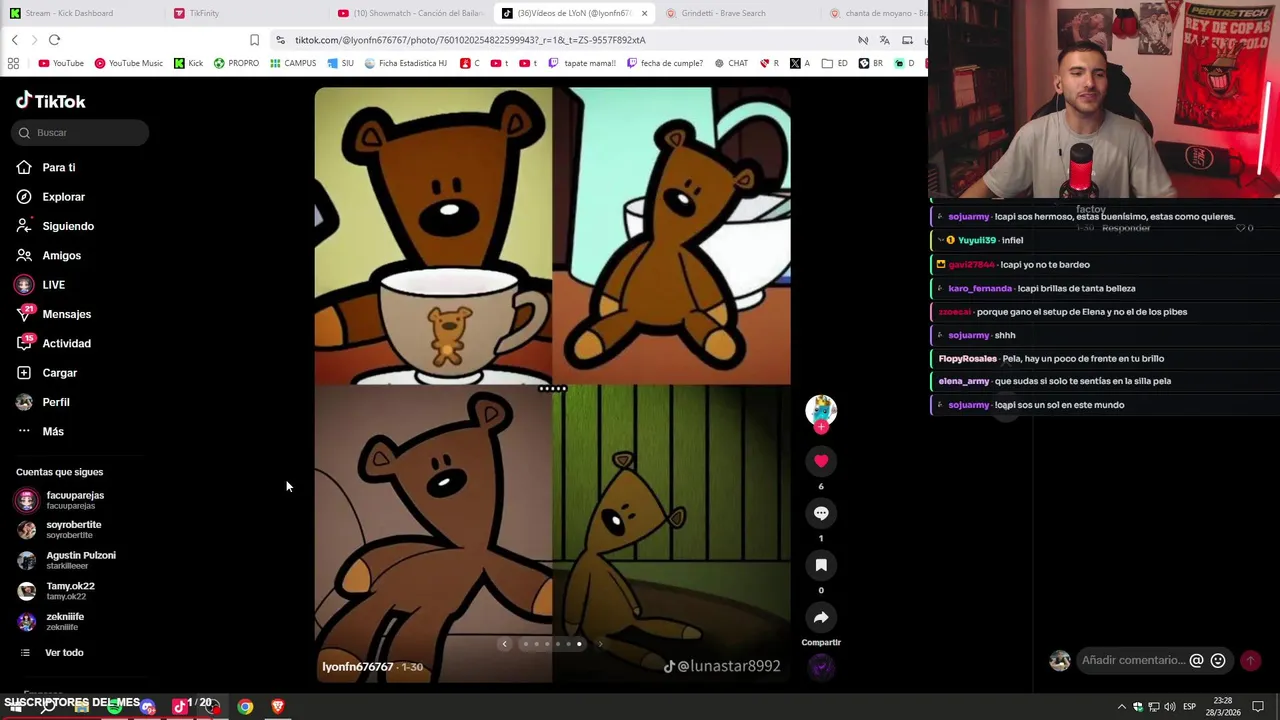Click the Añadir comentario field
Screen dimensions: 1280x720
1133,660
